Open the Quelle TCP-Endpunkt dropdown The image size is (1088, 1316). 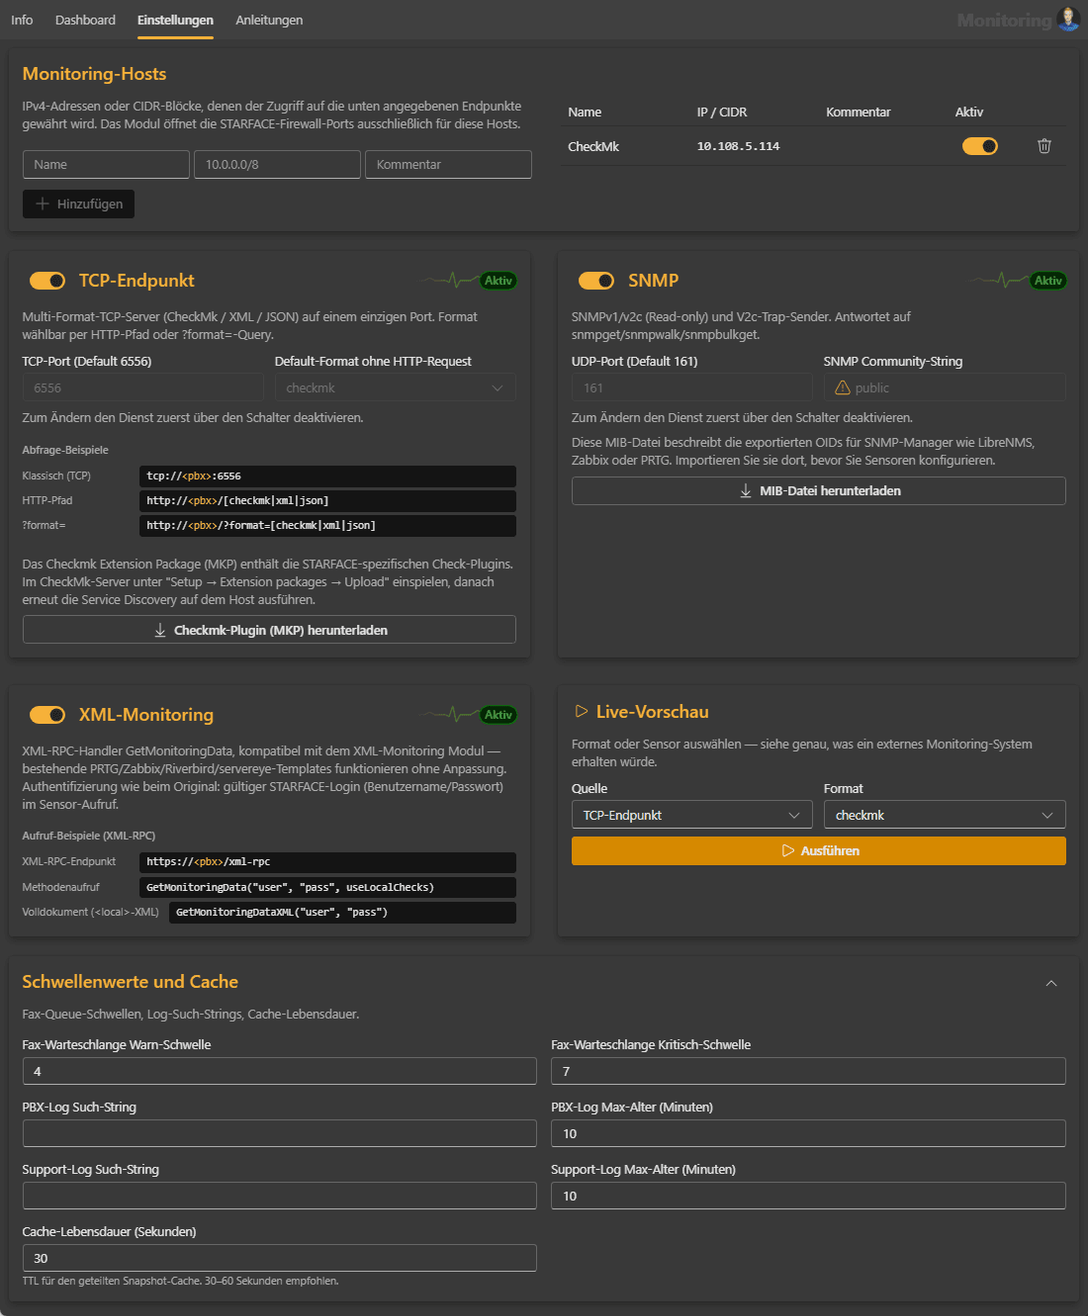pos(691,815)
